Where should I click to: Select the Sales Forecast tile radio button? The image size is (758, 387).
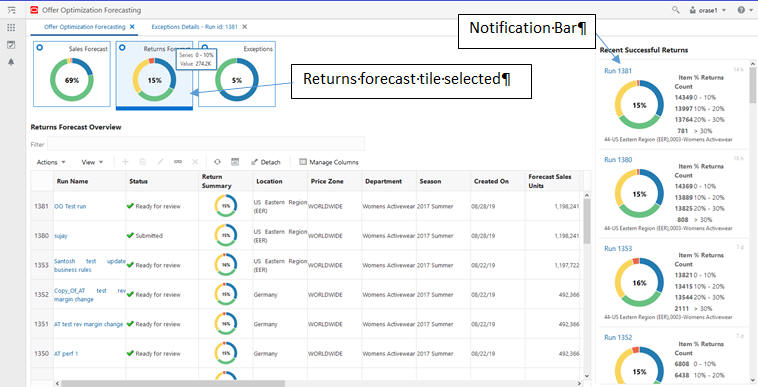[40, 48]
